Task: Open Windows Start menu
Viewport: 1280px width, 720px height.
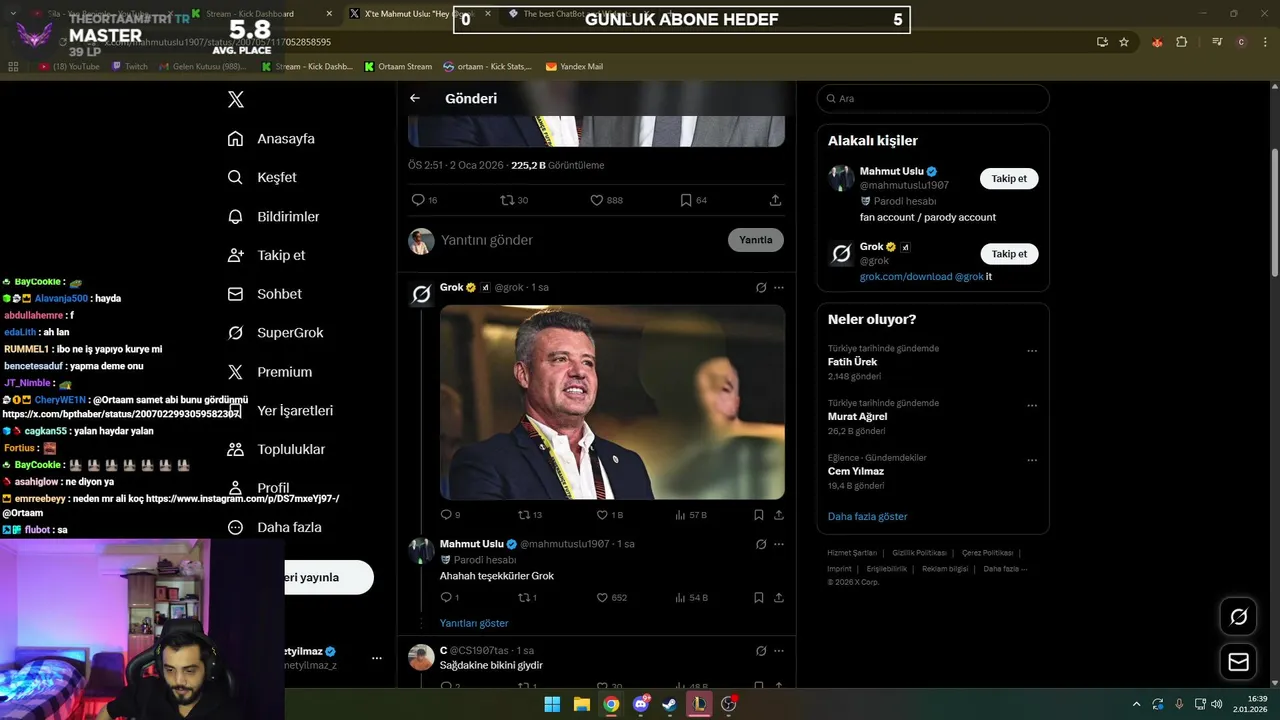Action: click(x=552, y=704)
